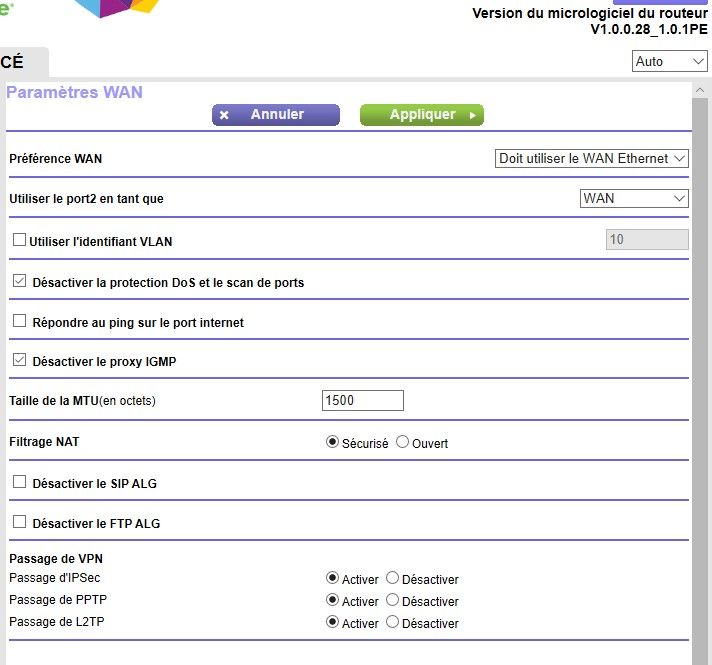Image resolution: width=712 pixels, height=665 pixels.
Task: Select Sécurisé for Filtrage NAT
Action: click(x=333, y=442)
